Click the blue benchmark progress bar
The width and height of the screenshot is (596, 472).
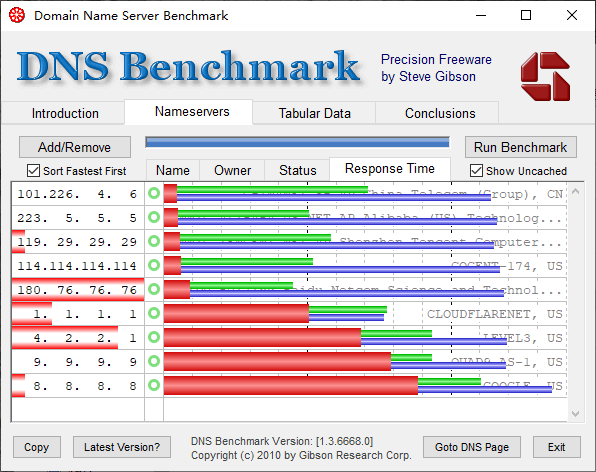coord(297,143)
